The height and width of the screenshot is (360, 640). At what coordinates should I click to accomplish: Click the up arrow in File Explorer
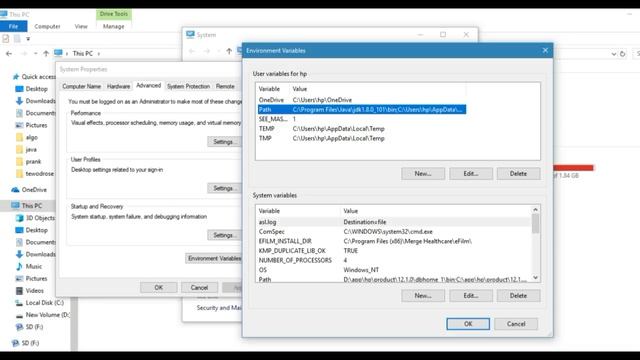46,53
